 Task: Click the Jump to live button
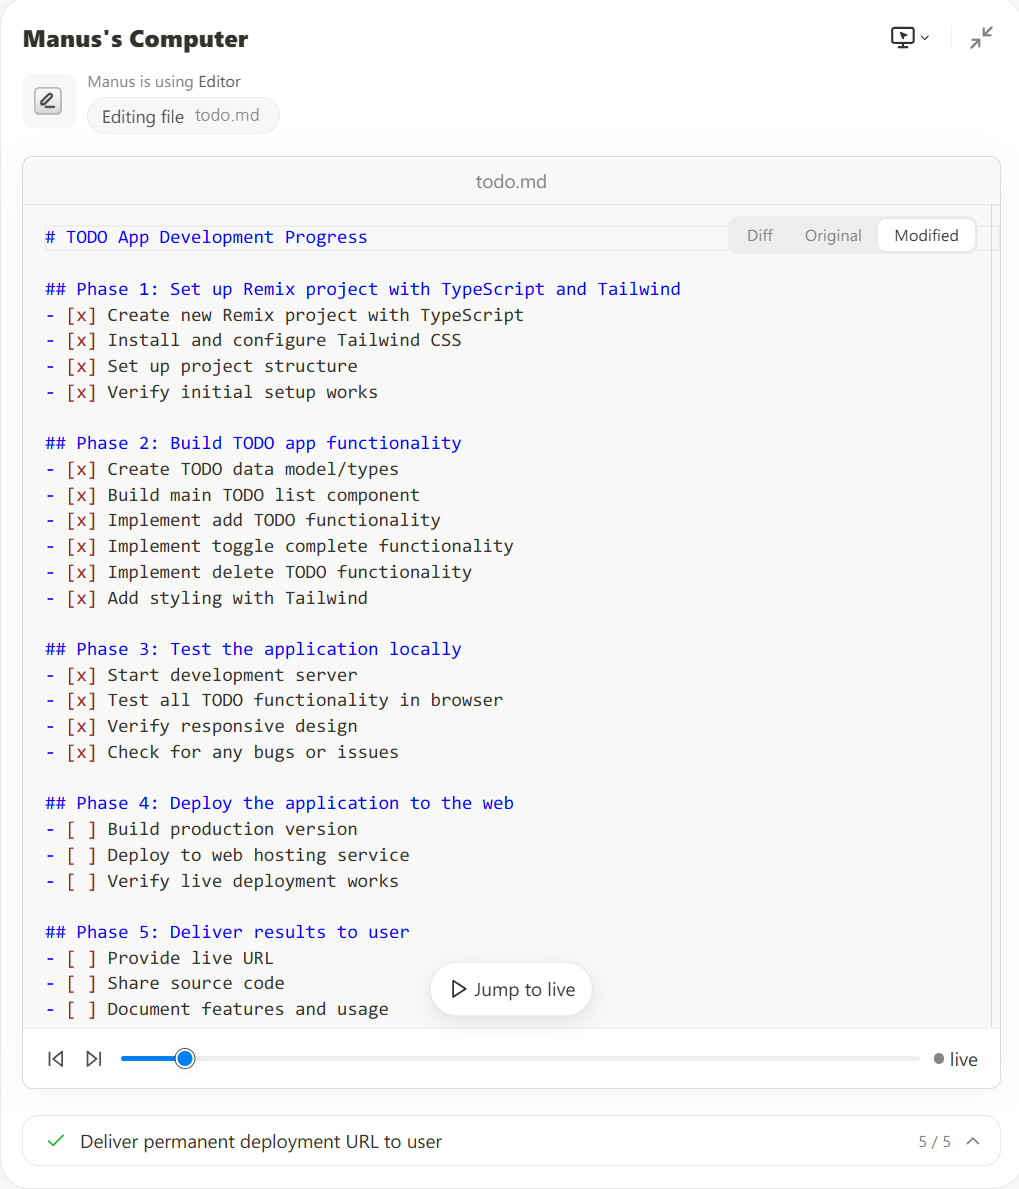point(511,990)
